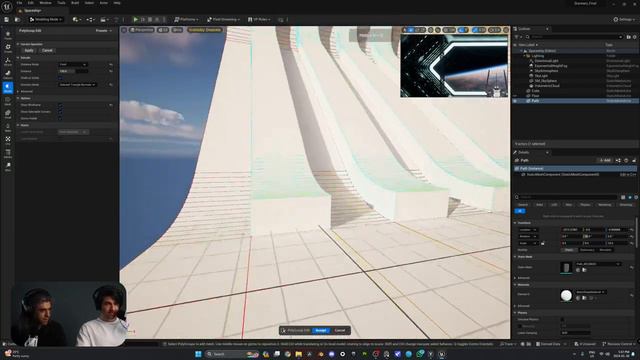Click the green Play button

point(136,19)
